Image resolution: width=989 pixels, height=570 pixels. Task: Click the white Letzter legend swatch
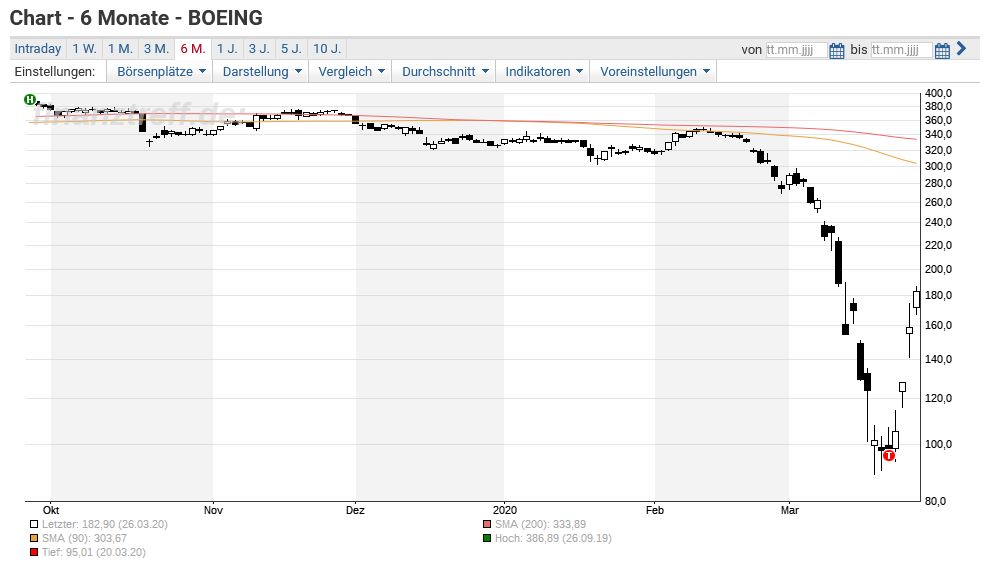[34, 525]
